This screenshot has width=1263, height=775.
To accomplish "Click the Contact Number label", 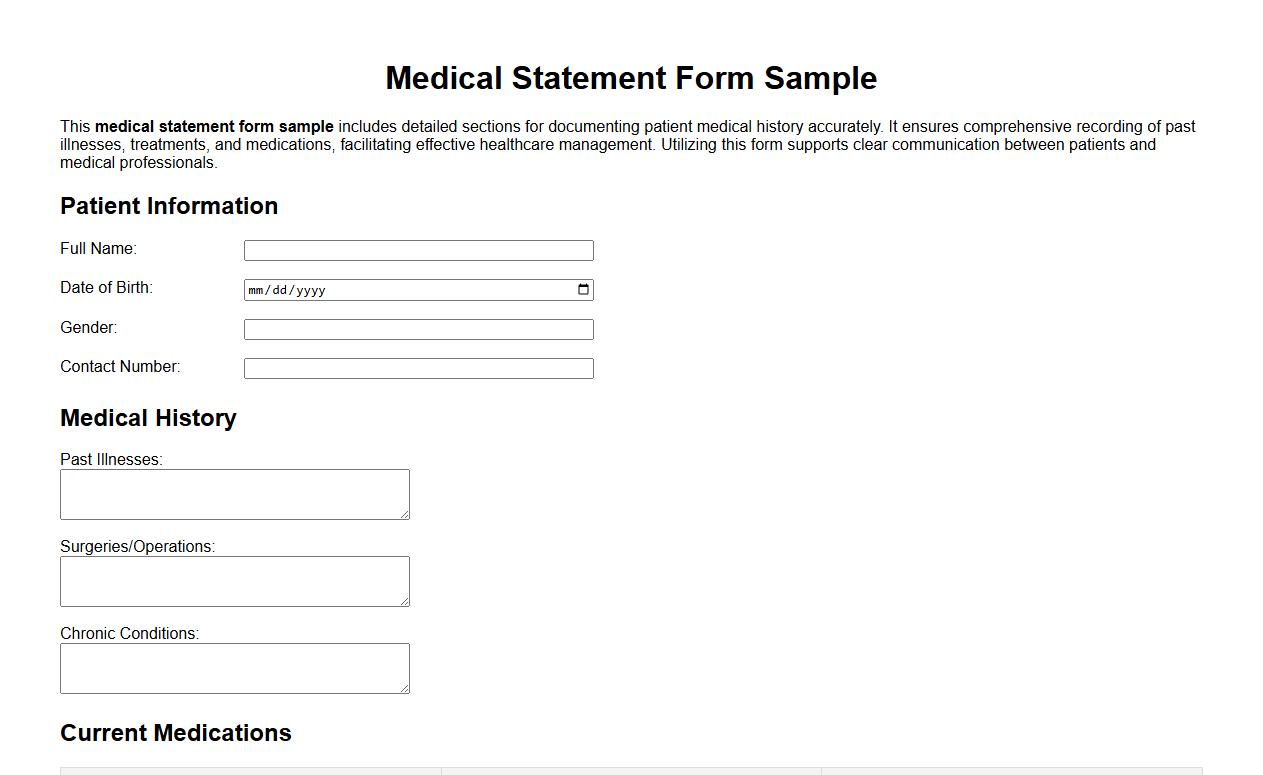I will [x=120, y=366].
